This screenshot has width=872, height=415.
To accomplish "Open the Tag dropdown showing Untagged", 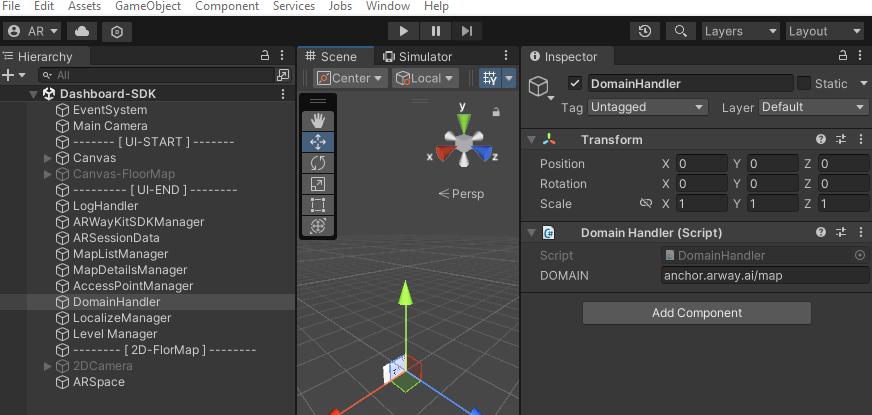I will tap(647, 107).
